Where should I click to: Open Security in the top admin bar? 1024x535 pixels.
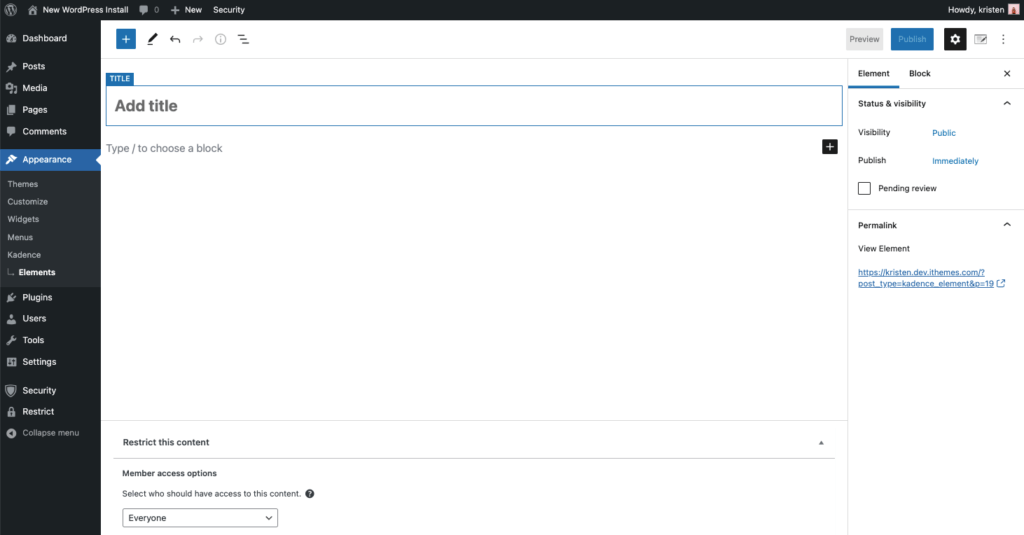(x=229, y=10)
